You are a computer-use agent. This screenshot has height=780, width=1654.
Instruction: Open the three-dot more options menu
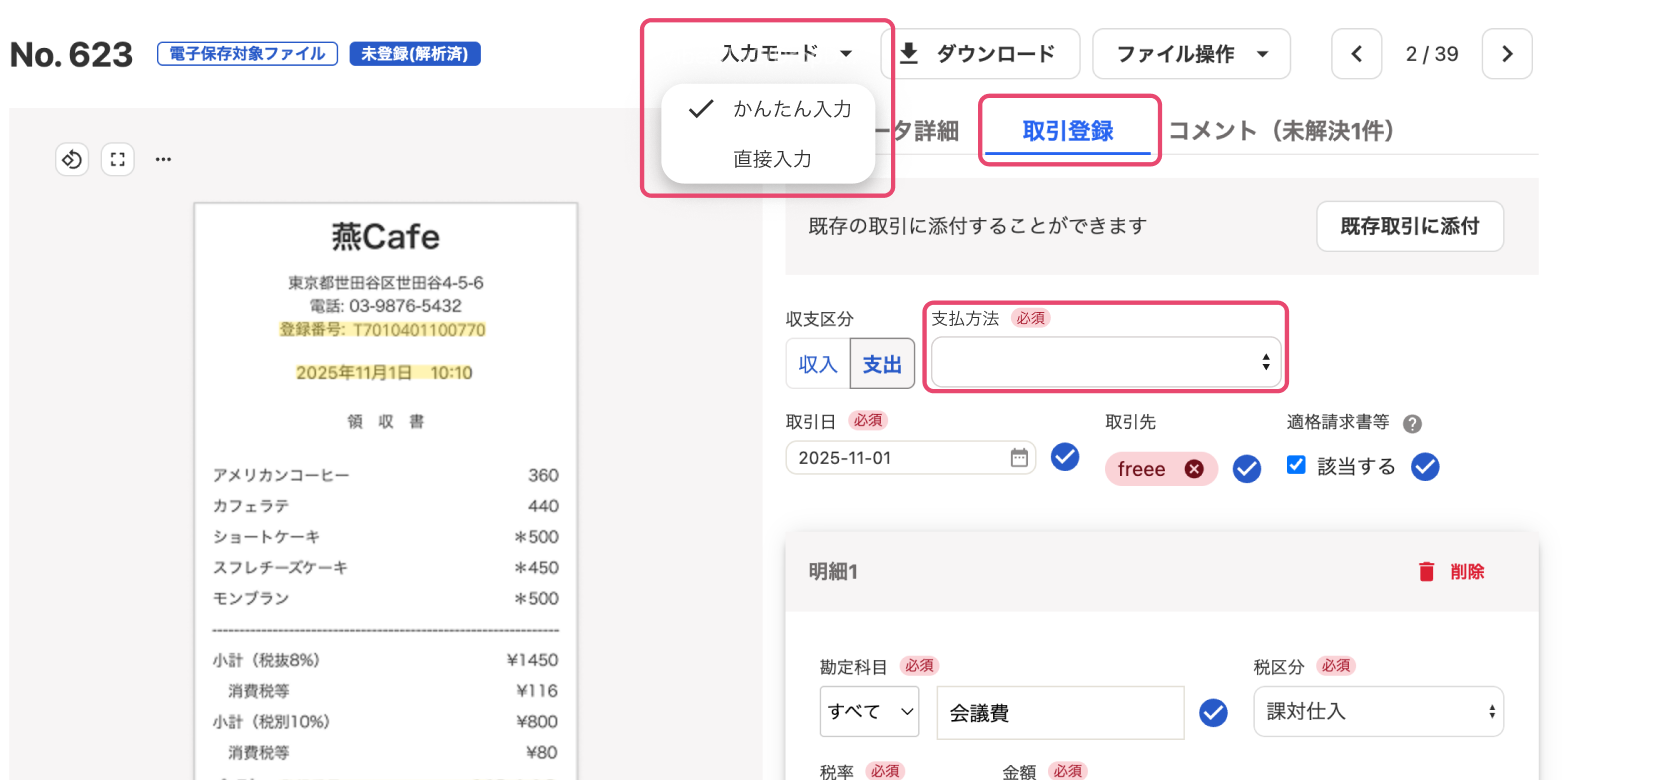click(163, 159)
